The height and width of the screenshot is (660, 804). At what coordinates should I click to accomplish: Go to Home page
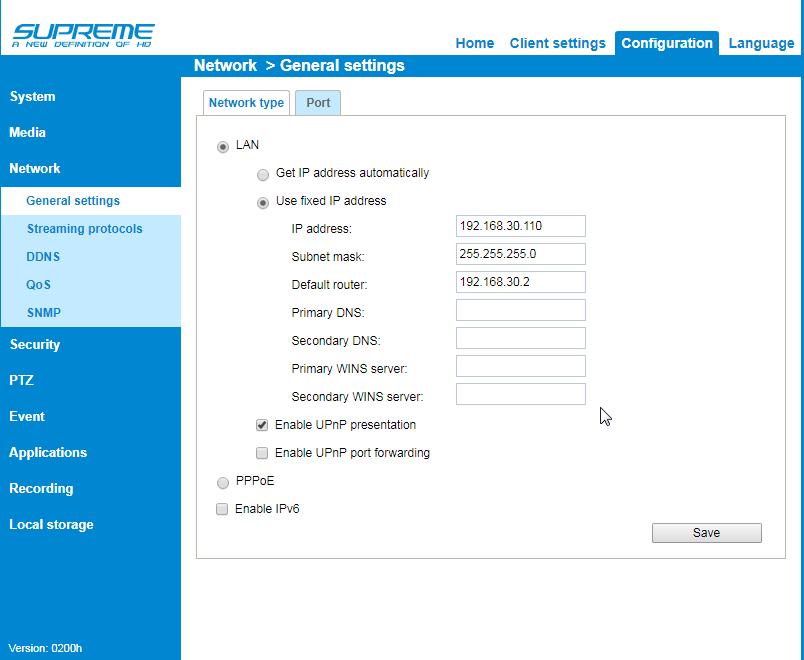click(475, 43)
